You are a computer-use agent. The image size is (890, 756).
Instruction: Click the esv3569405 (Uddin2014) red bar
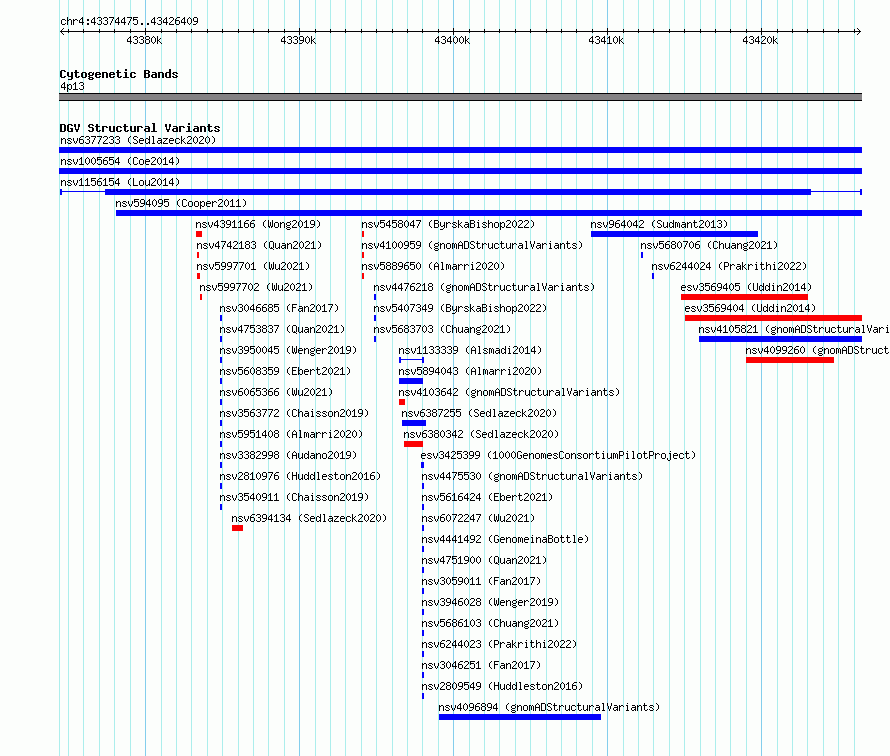click(744, 297)
